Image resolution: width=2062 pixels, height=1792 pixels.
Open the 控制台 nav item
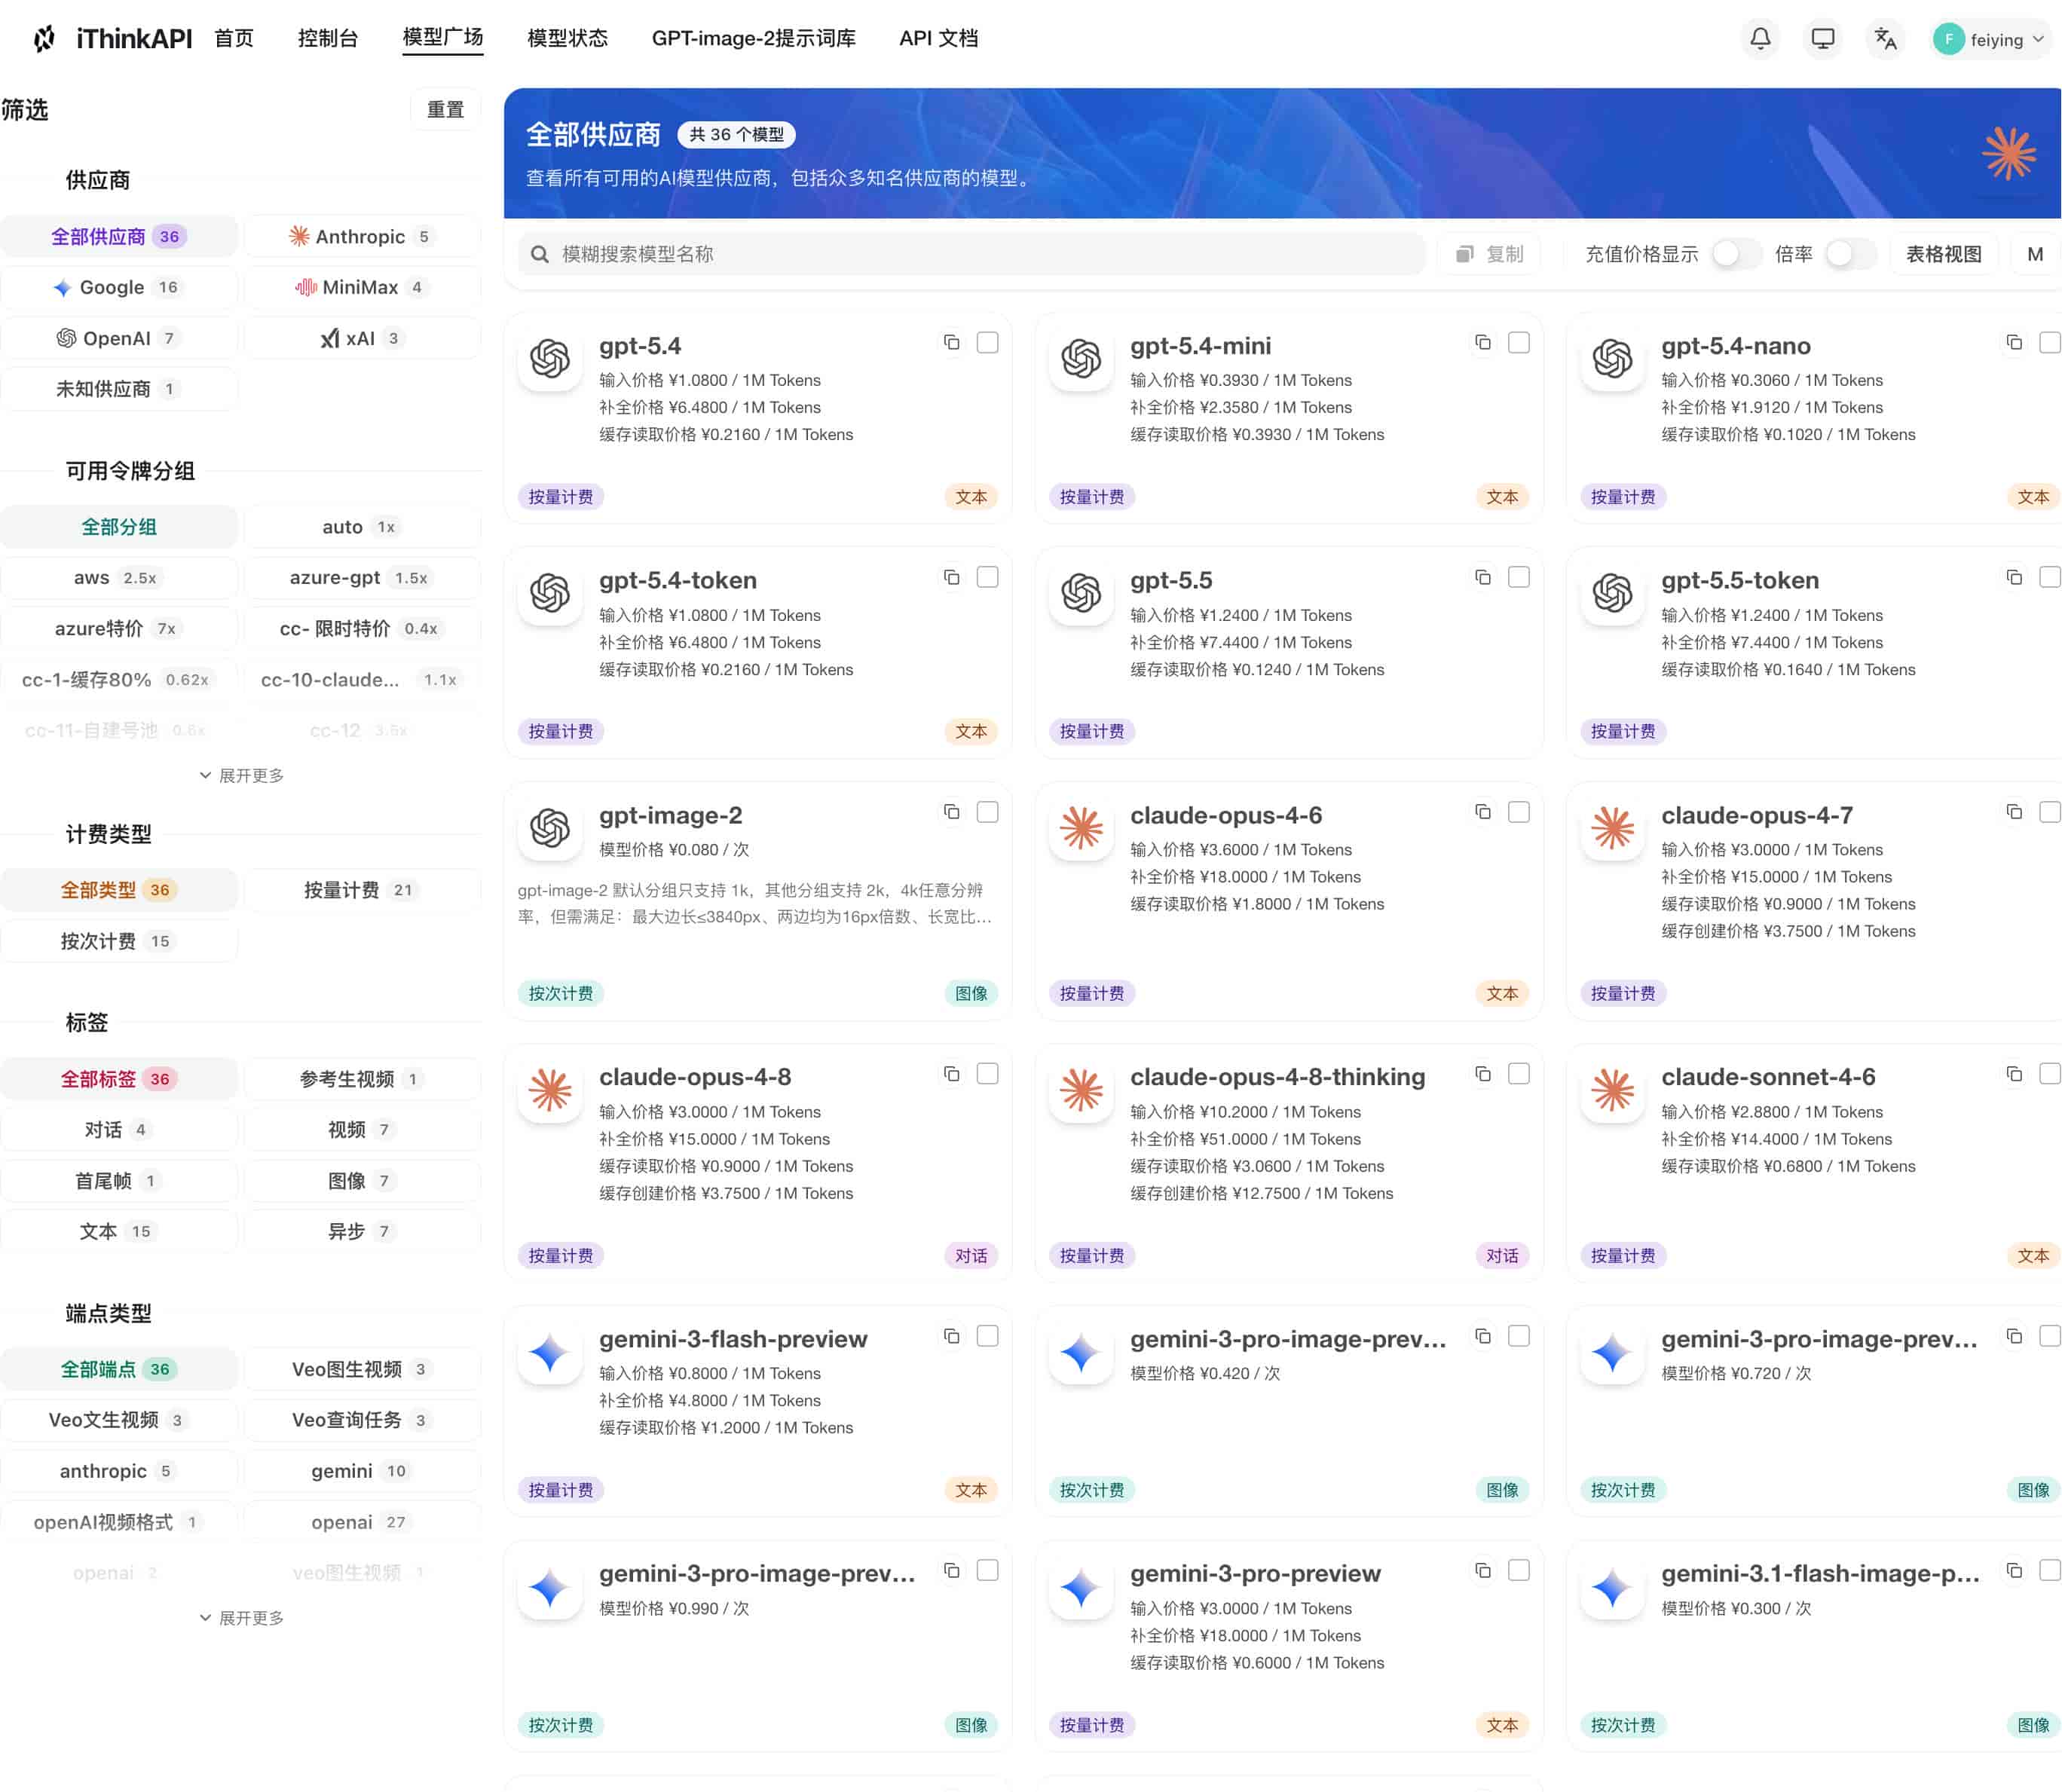pos(328,38)
